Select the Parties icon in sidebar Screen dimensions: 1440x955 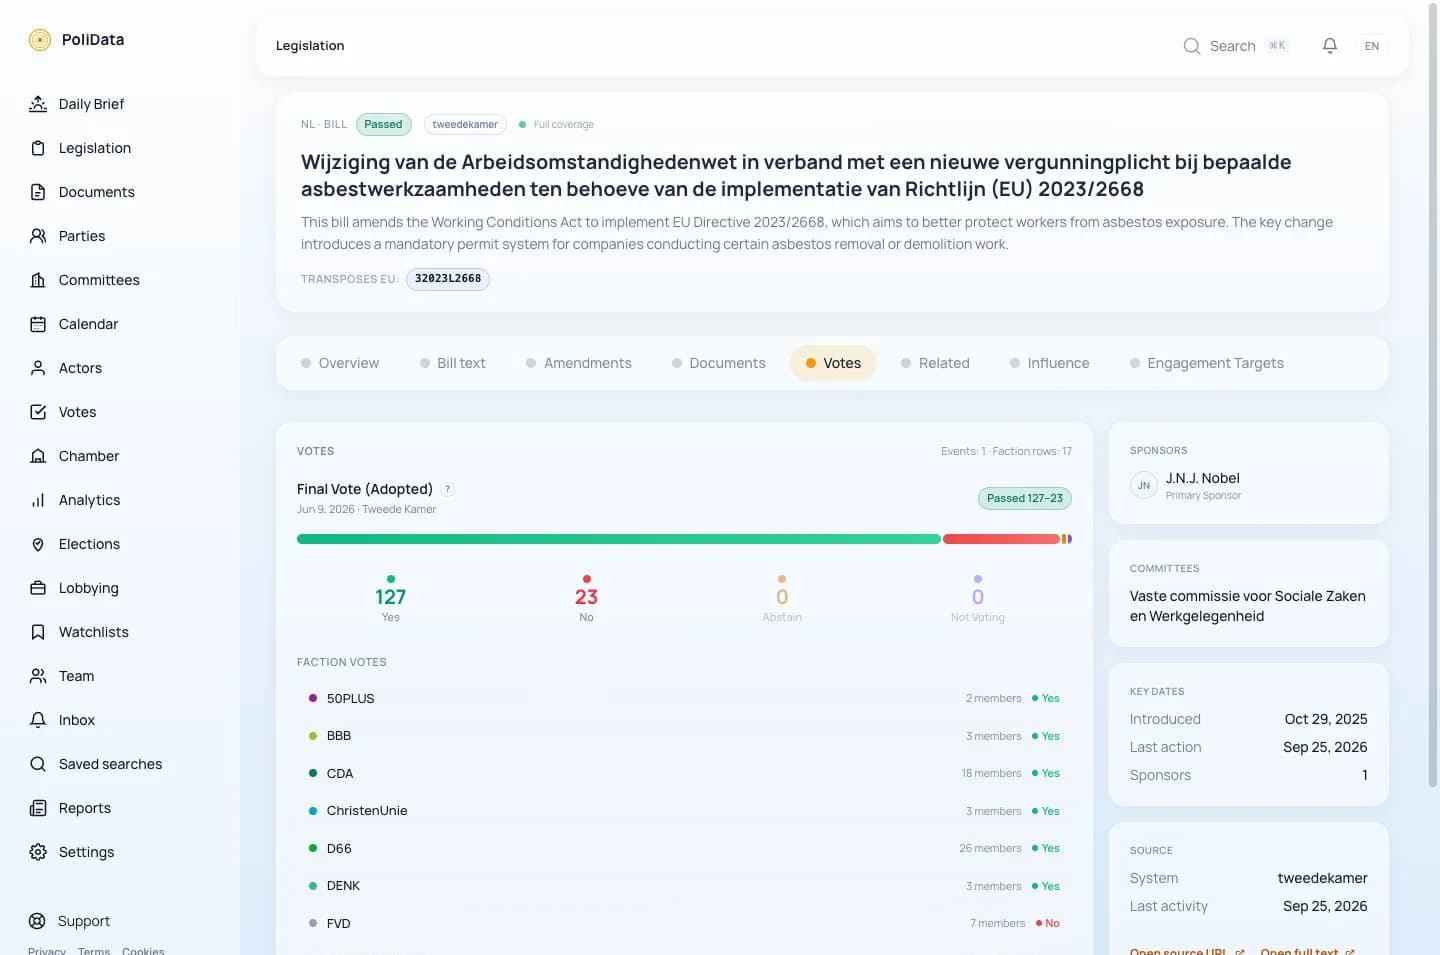pos(38,236)
